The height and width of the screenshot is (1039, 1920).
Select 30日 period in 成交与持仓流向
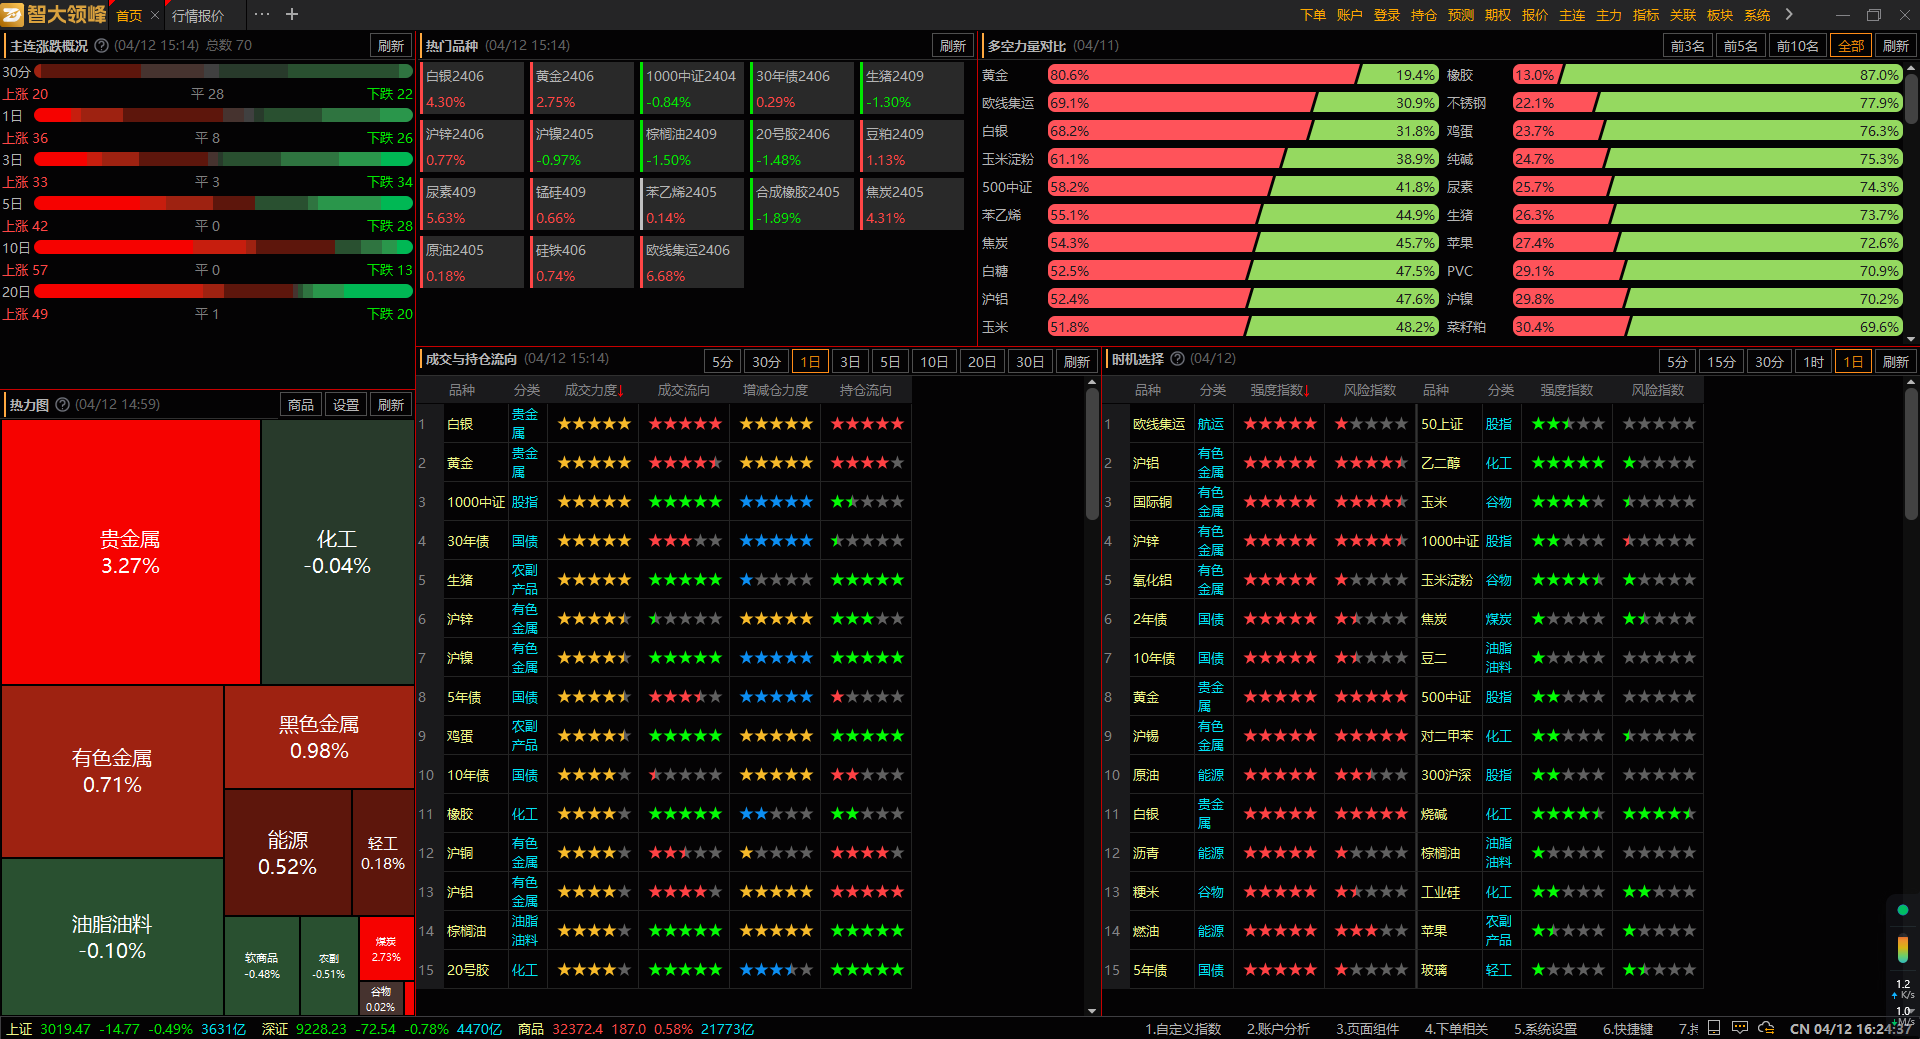[x=1030, y=362]
